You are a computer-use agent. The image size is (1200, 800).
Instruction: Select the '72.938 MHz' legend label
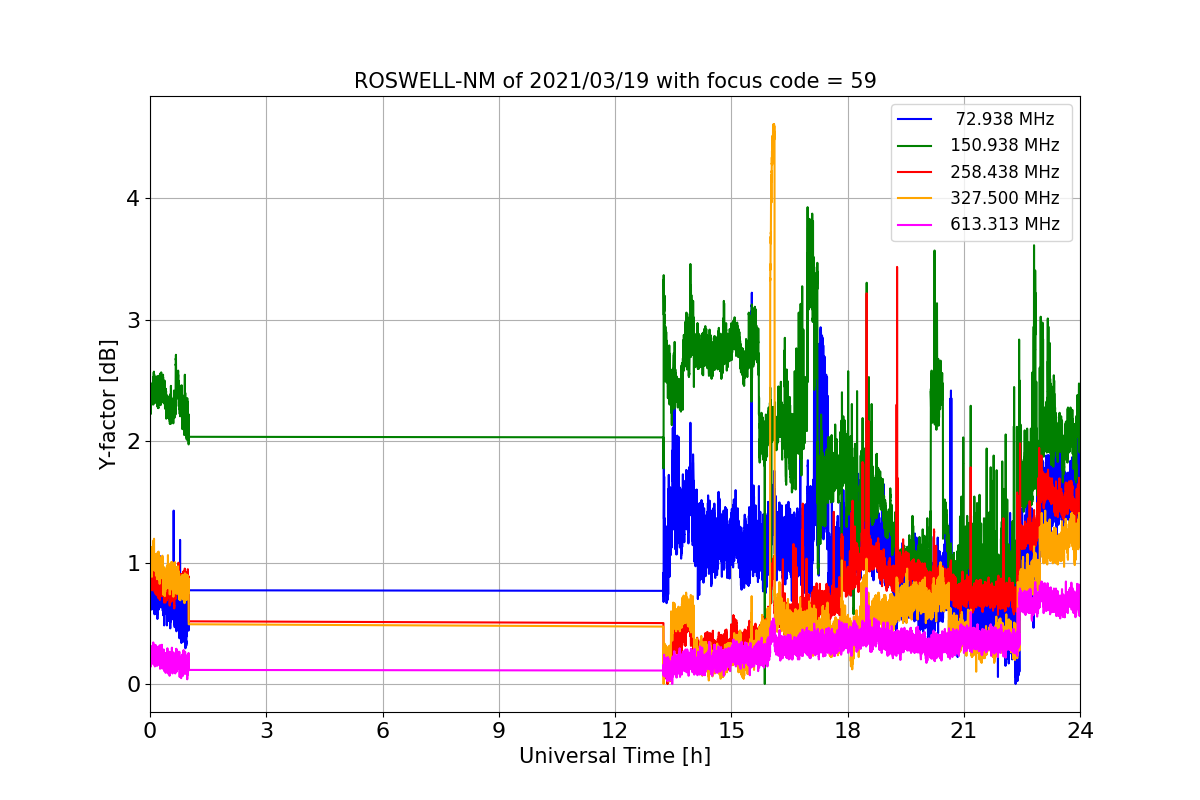[1005, 119]
